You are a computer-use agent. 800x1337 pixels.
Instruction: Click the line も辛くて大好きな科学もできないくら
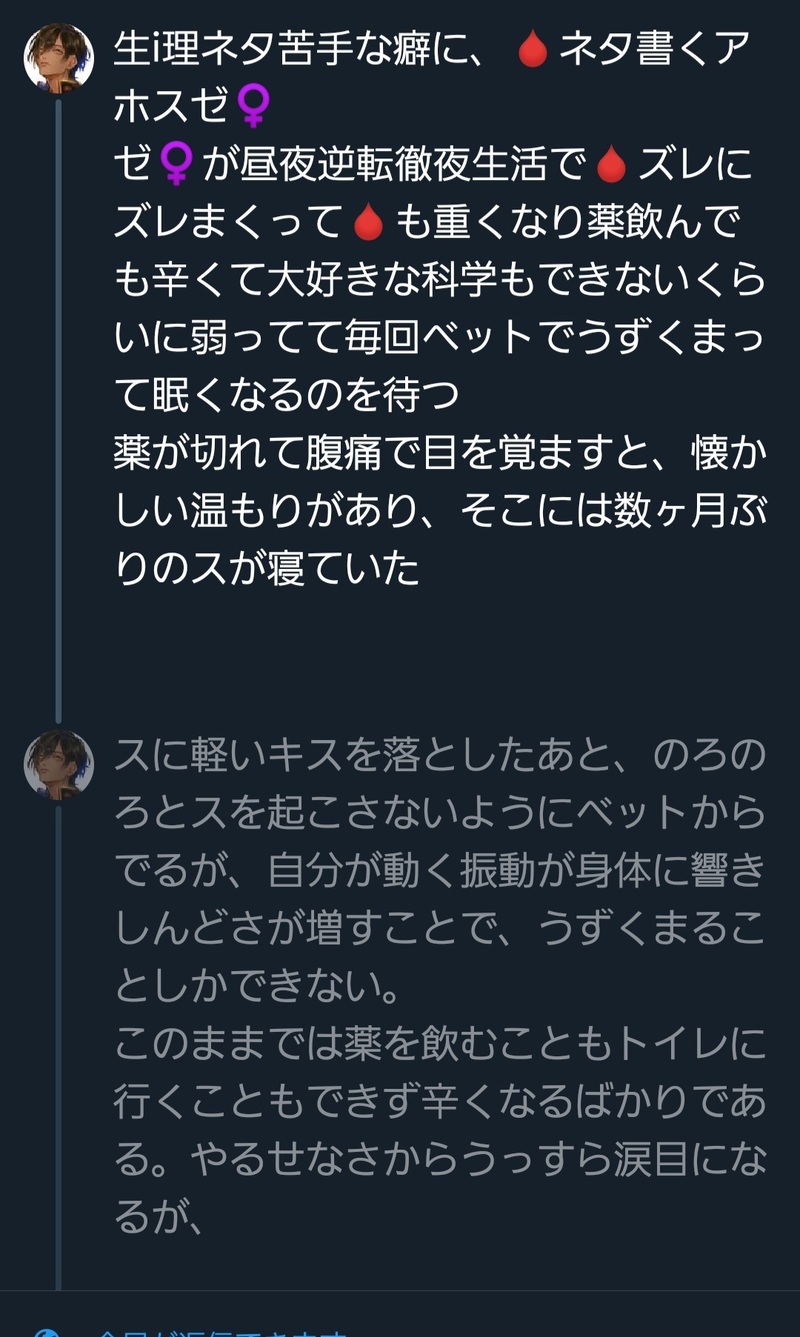pyautogui.click(x=440, y=282)
